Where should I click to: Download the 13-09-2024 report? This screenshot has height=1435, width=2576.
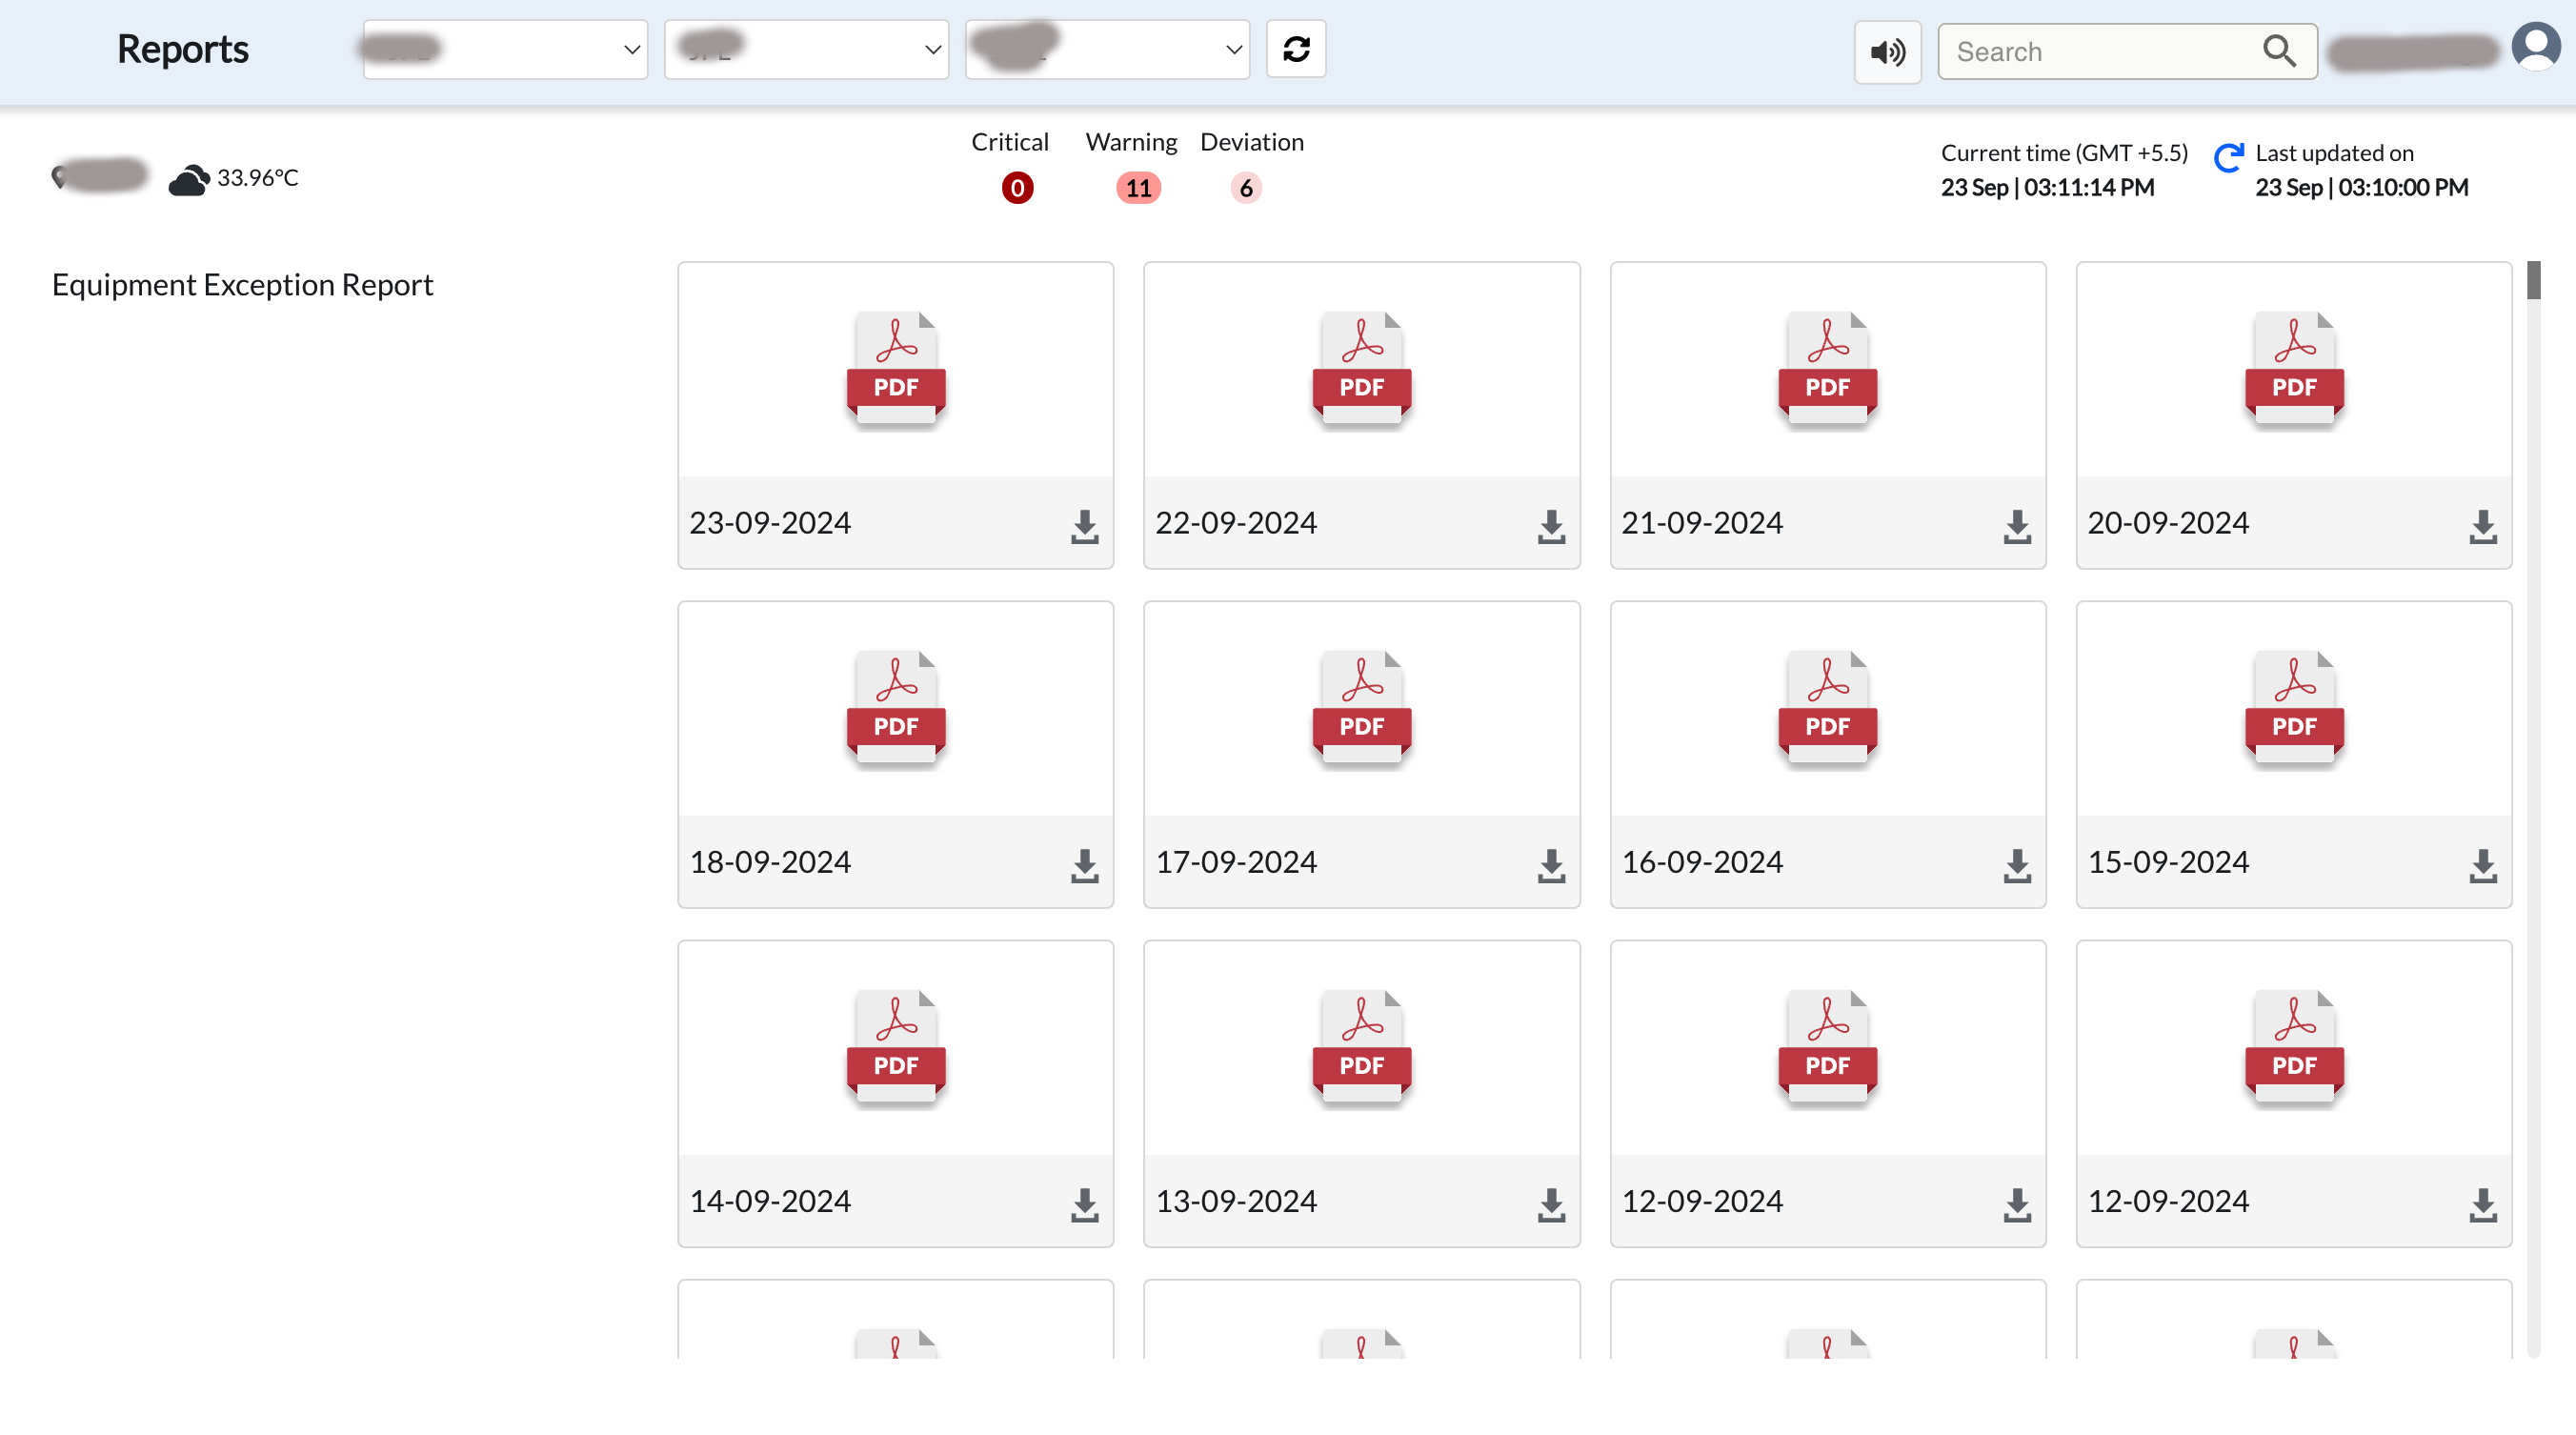pos(1550,1204)
